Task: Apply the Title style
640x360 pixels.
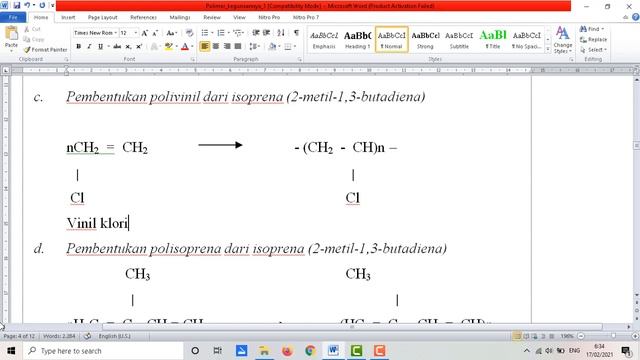Action: (493, 40)
